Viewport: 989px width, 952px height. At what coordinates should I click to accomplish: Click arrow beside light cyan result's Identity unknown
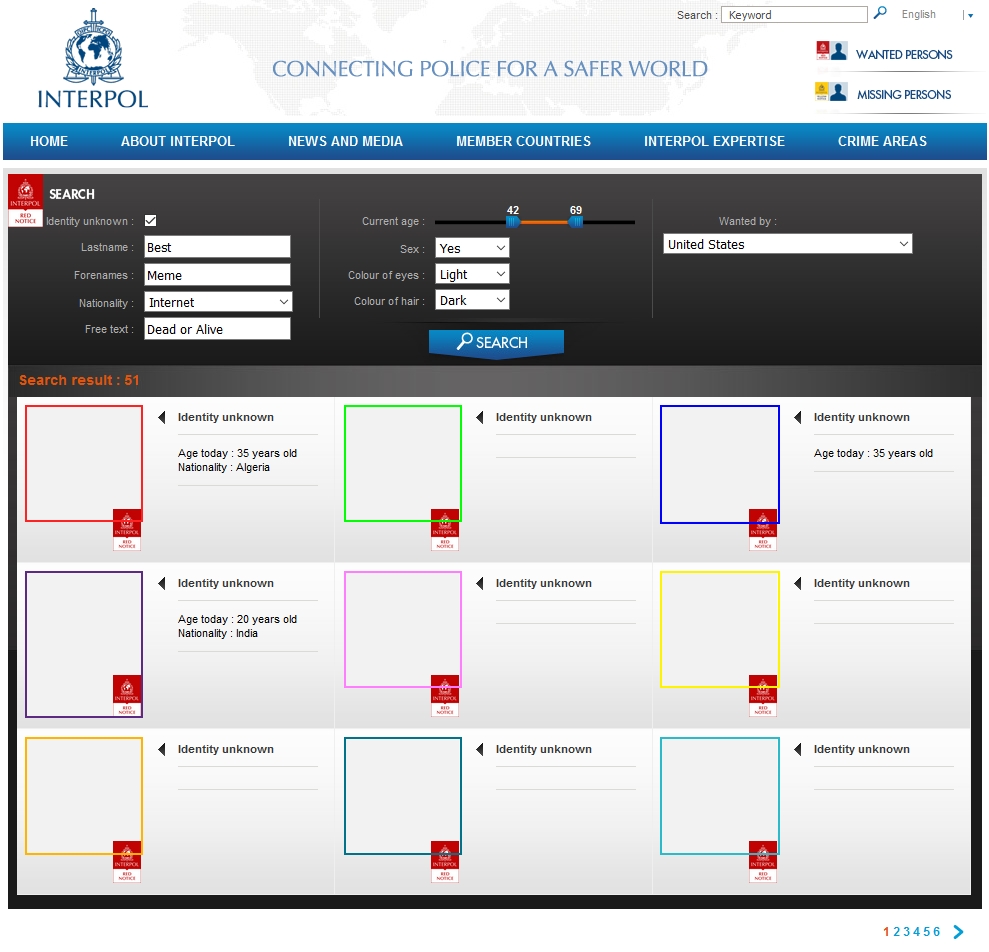pos(798,749)
